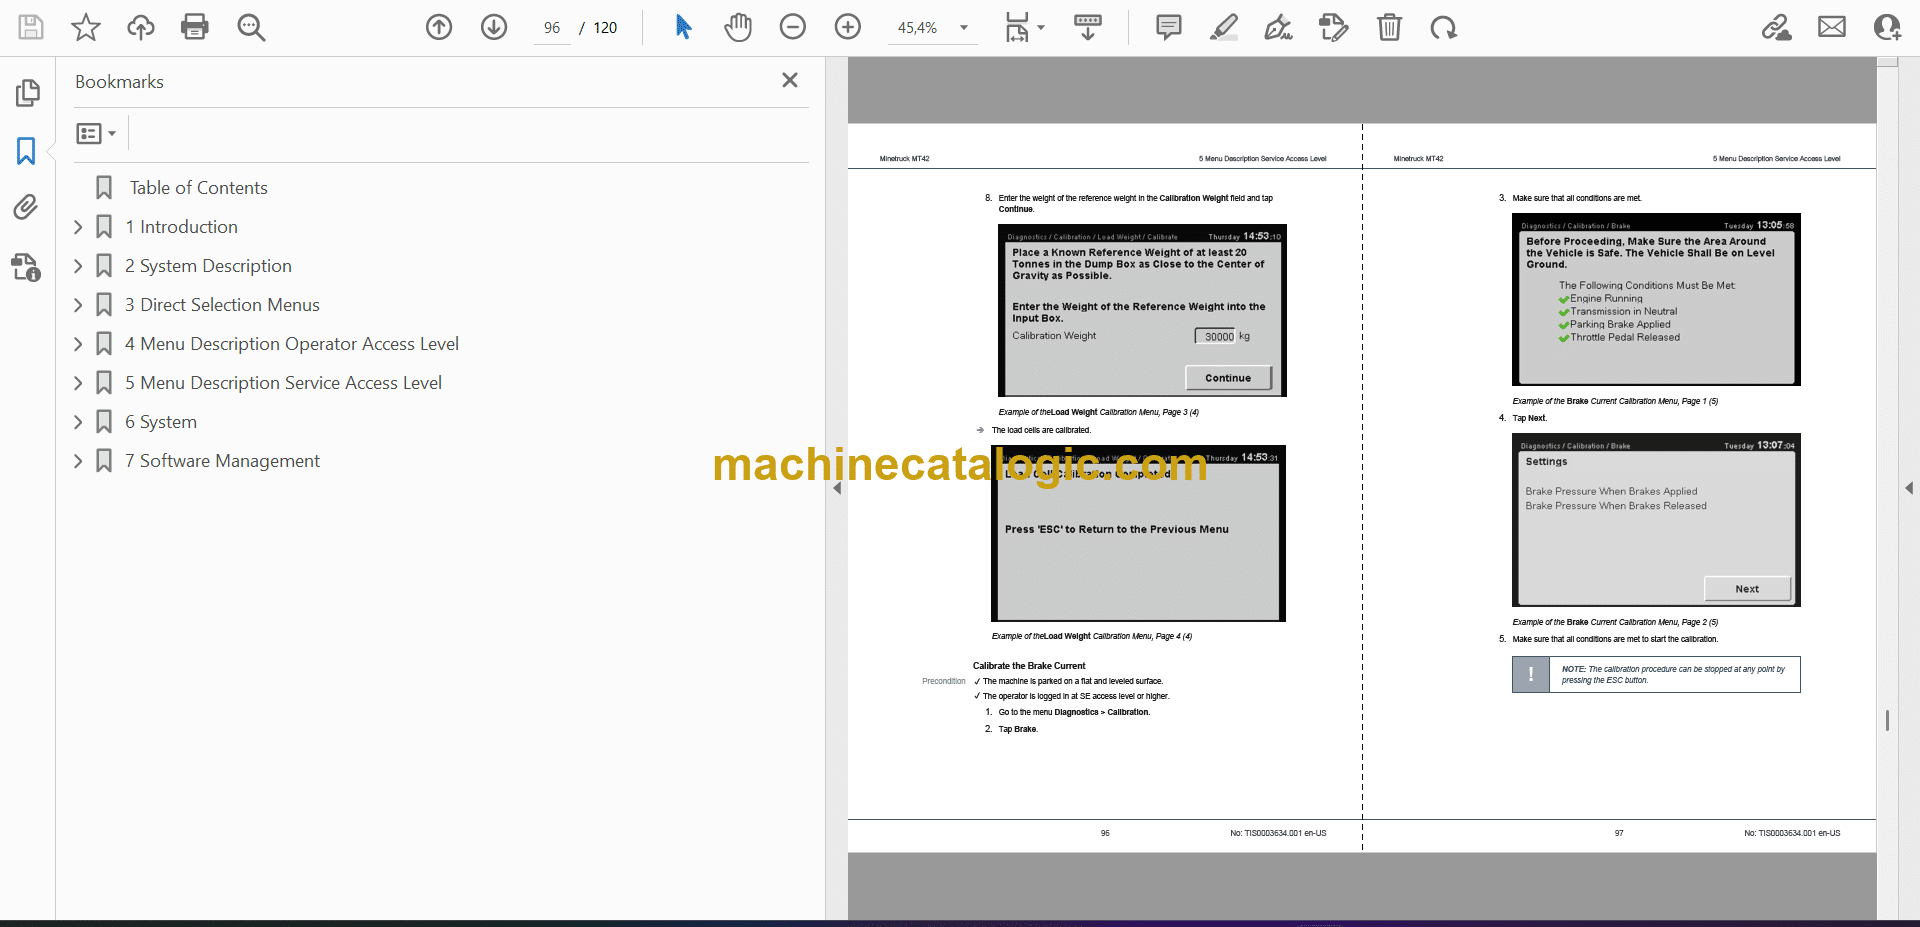Close the Bookmarks panel

(790, 80)
